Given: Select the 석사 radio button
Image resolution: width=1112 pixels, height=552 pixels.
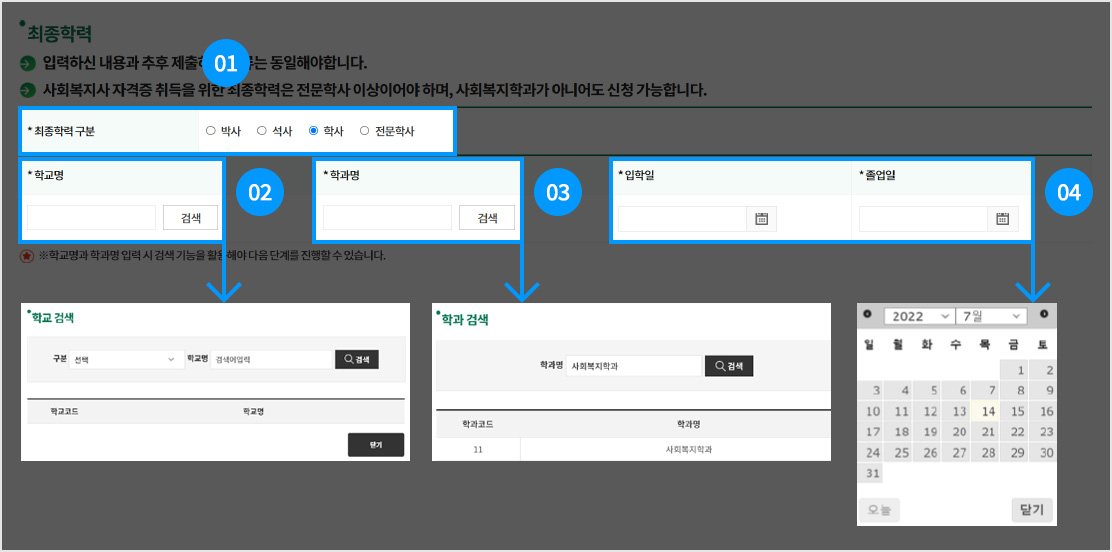Looking at the screenshot, I should pos(262,131).
